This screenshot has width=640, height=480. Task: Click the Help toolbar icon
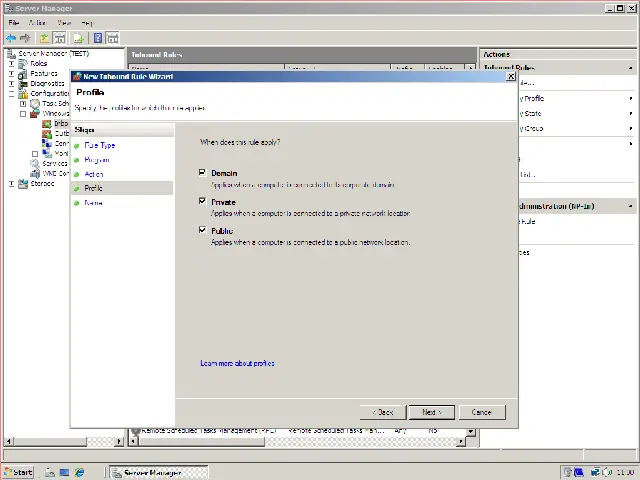pos(98,38)
